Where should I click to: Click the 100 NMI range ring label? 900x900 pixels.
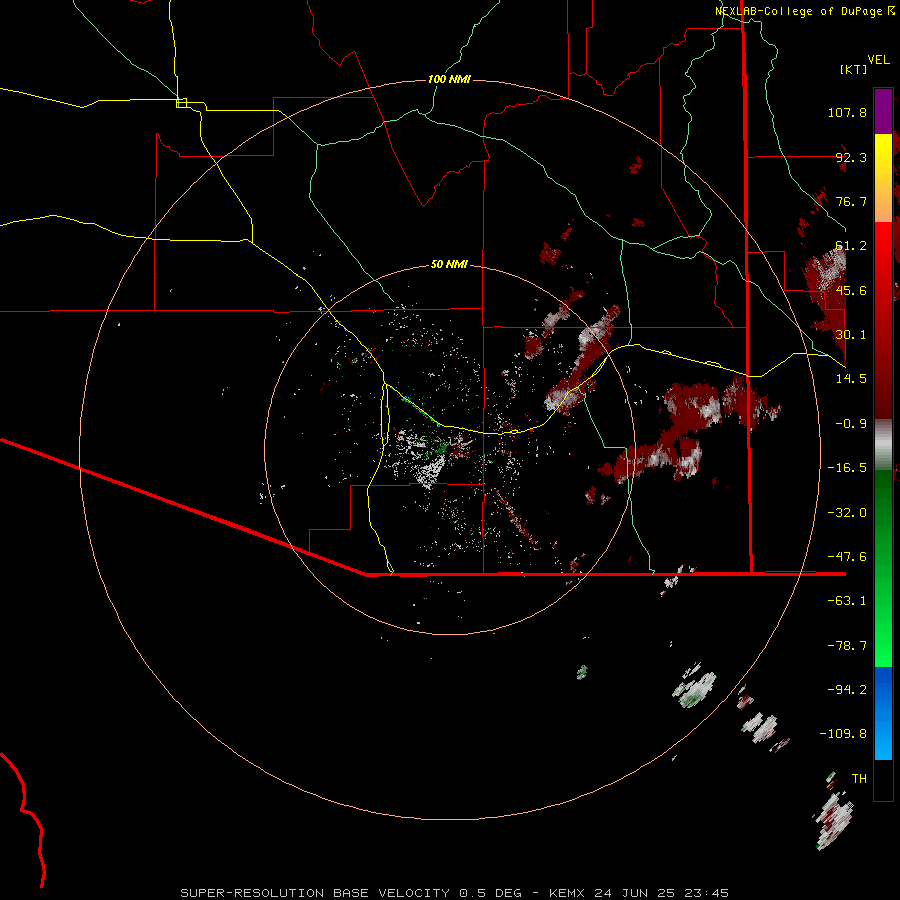coord(449,79)
